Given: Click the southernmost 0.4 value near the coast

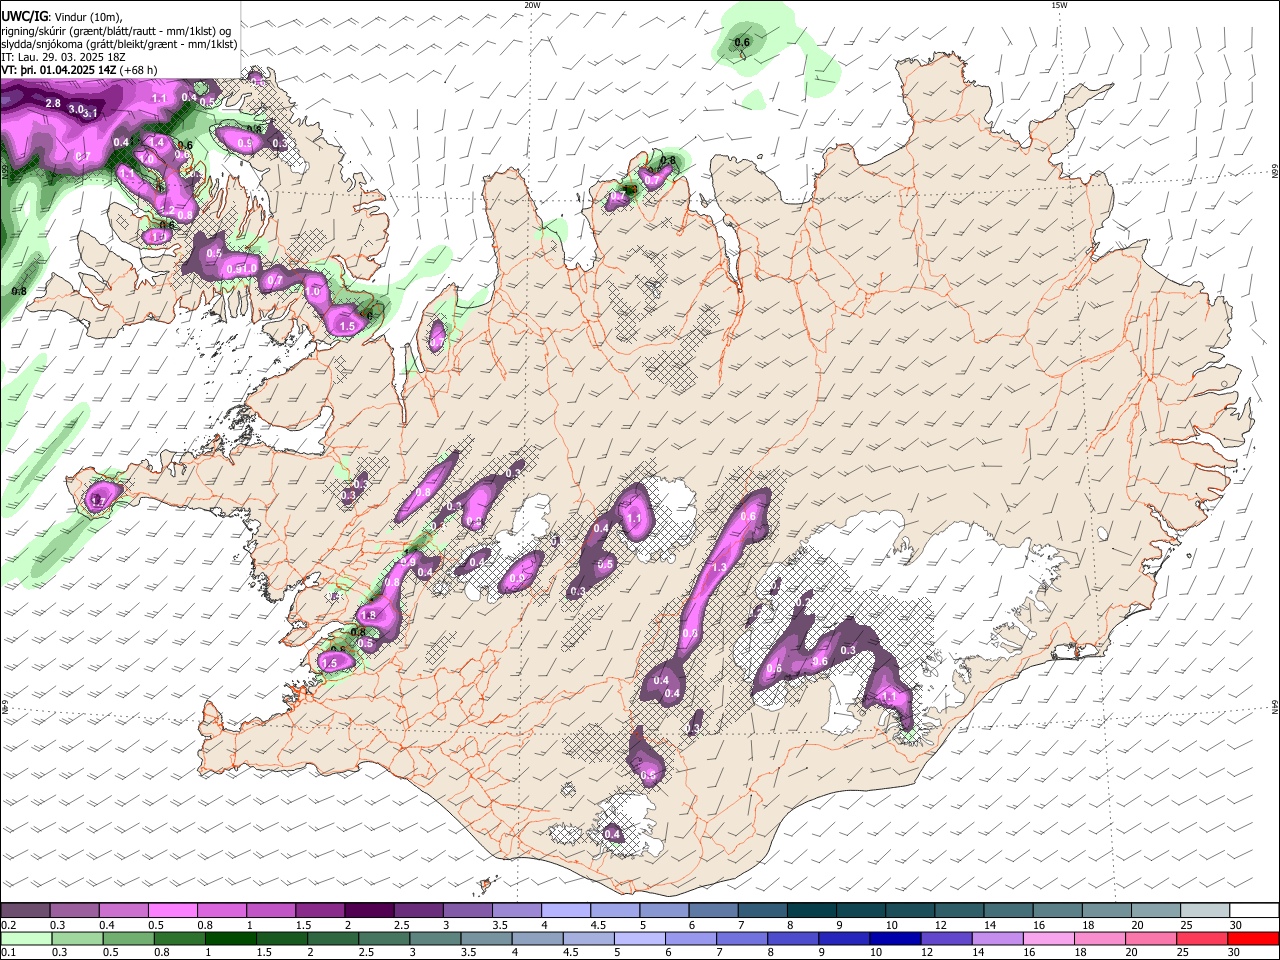Looking at the screenshot, I should coord(612,834).
